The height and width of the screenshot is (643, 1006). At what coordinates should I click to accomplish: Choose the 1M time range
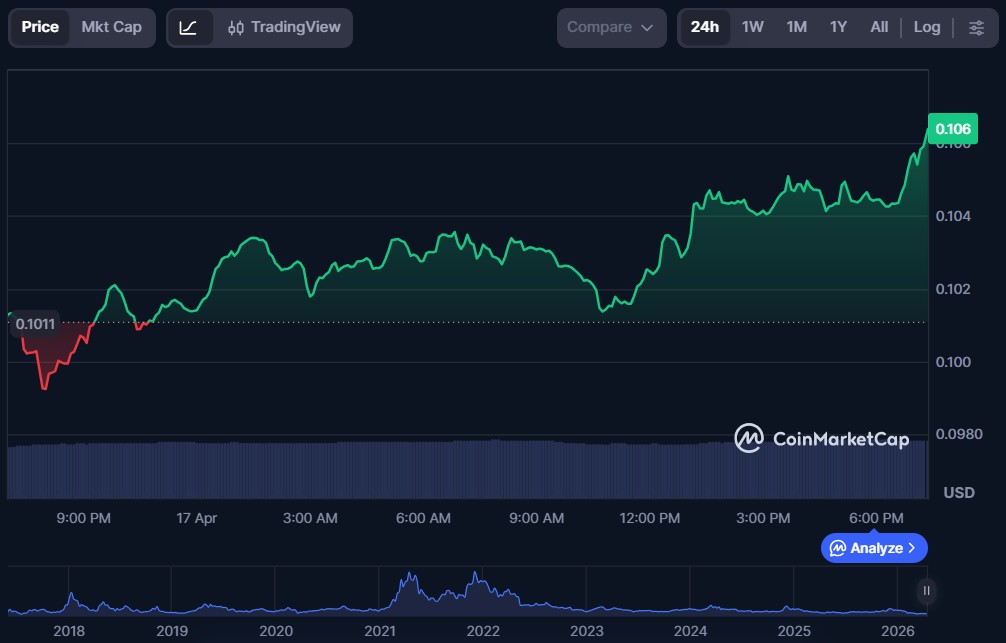coord(796,27)
